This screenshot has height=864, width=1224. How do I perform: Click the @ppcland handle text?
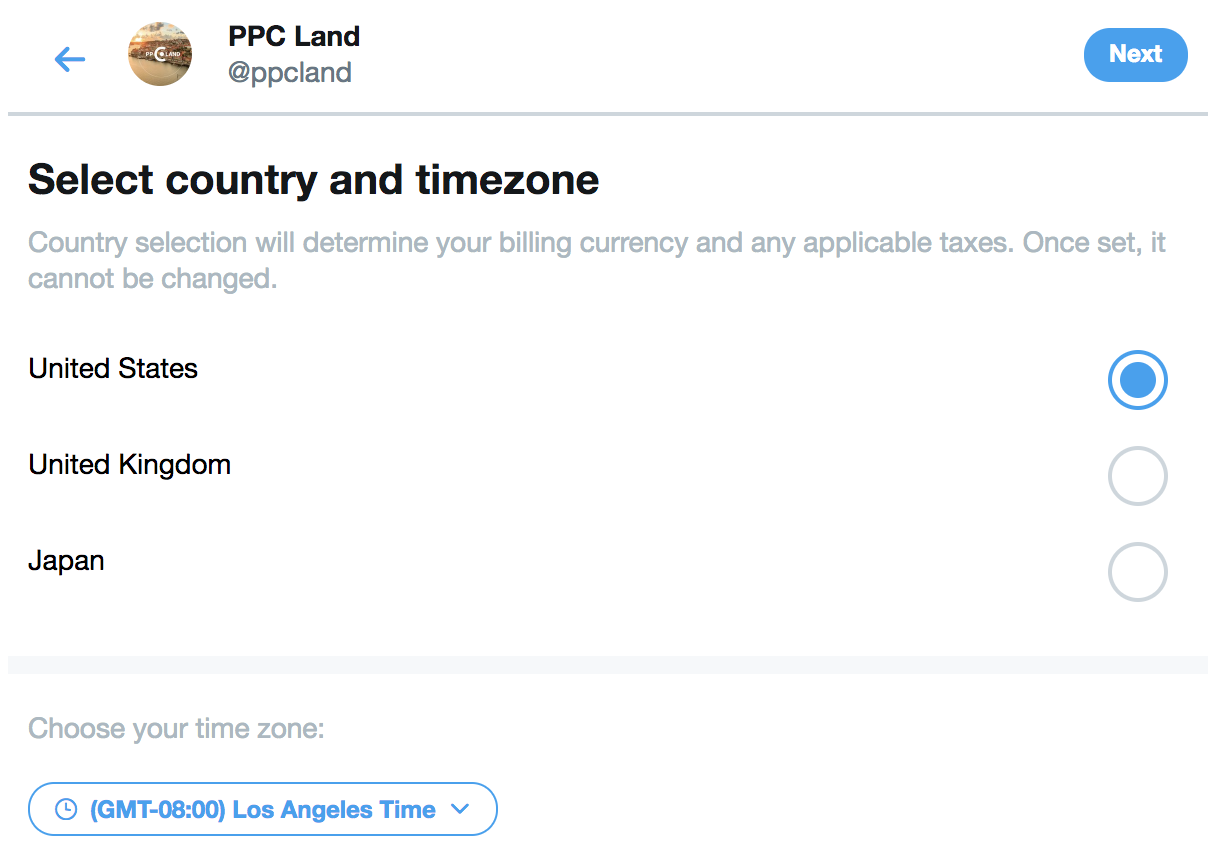290,73
